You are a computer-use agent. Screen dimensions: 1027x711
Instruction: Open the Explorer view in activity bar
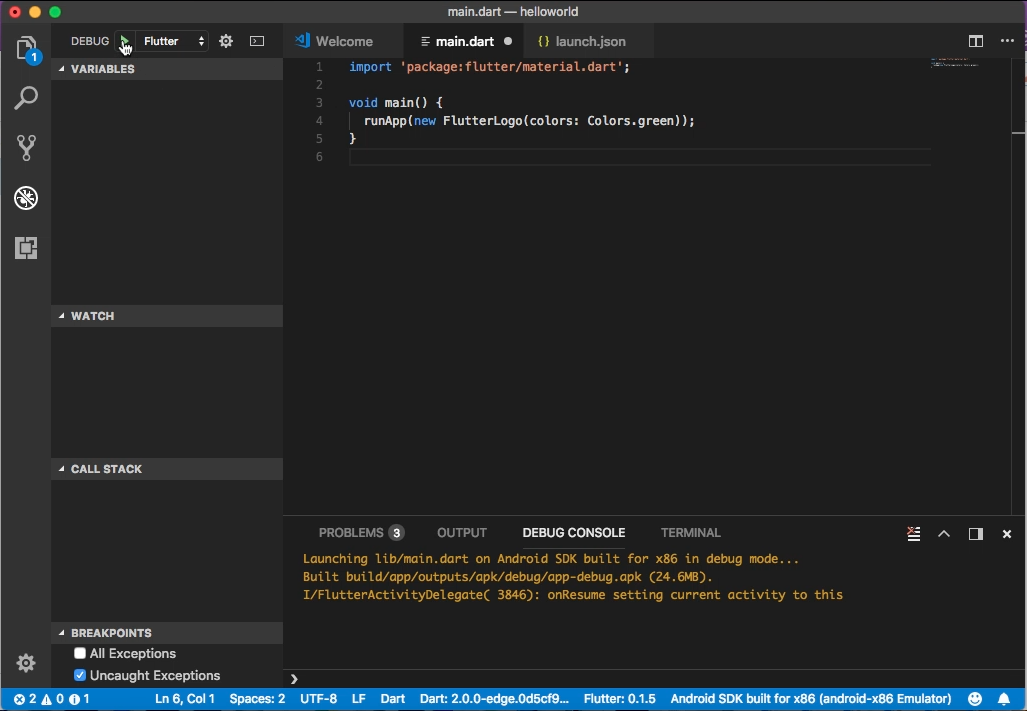(26, 48)
